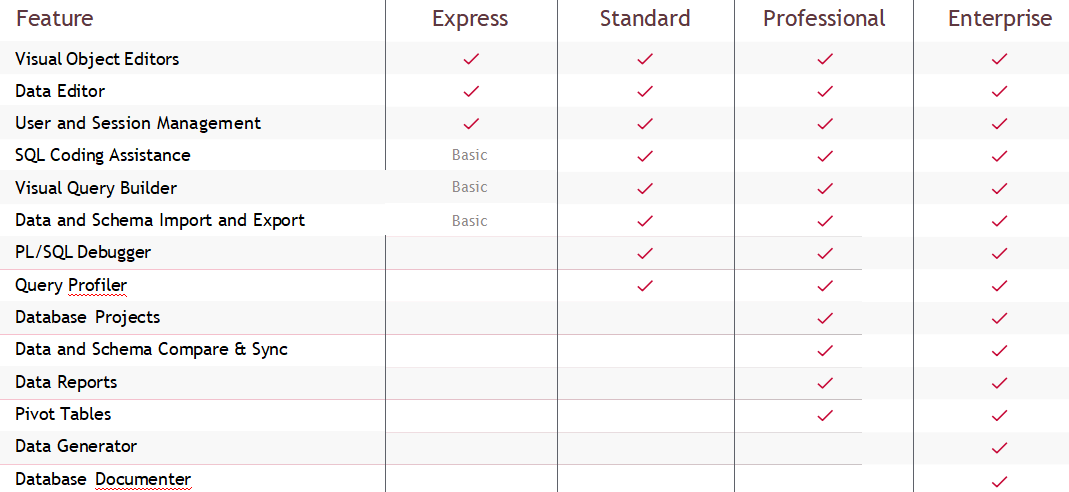Click the Basic label for Visual Query Builder
1069x492 pixels.
(x=470, y=187)
